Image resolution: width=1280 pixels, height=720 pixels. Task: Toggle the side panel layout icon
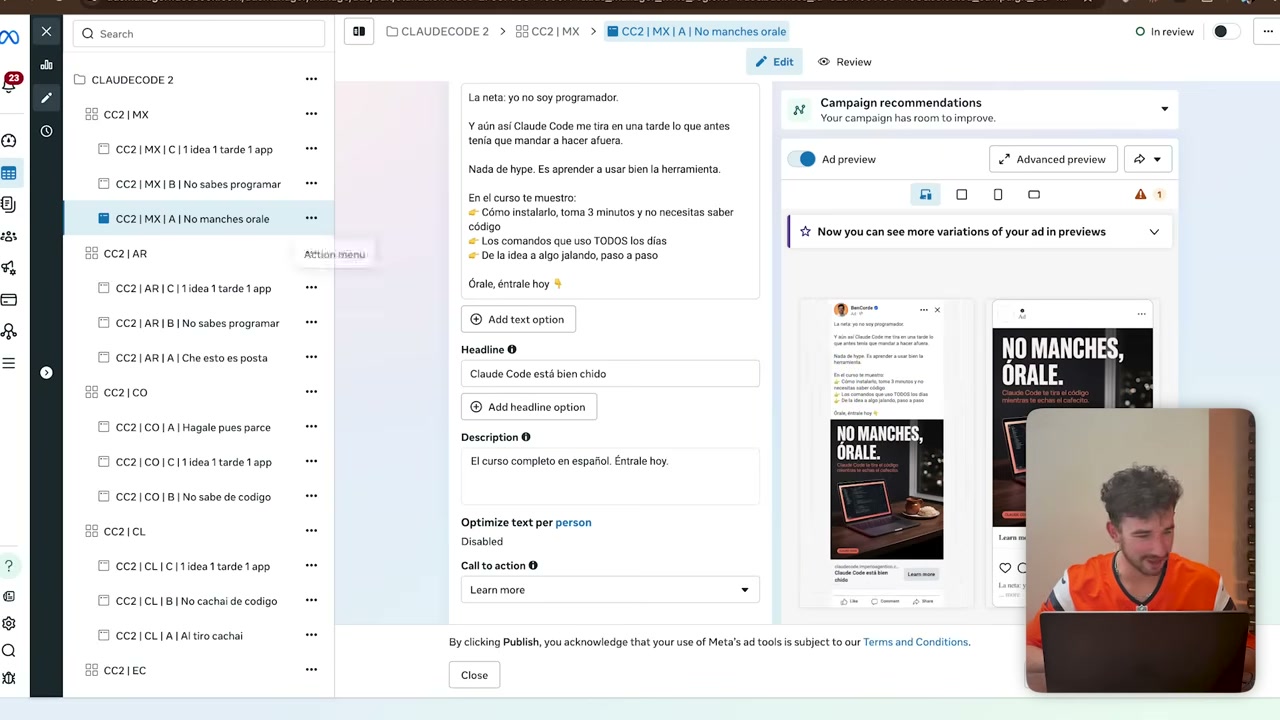pos(359,32)
